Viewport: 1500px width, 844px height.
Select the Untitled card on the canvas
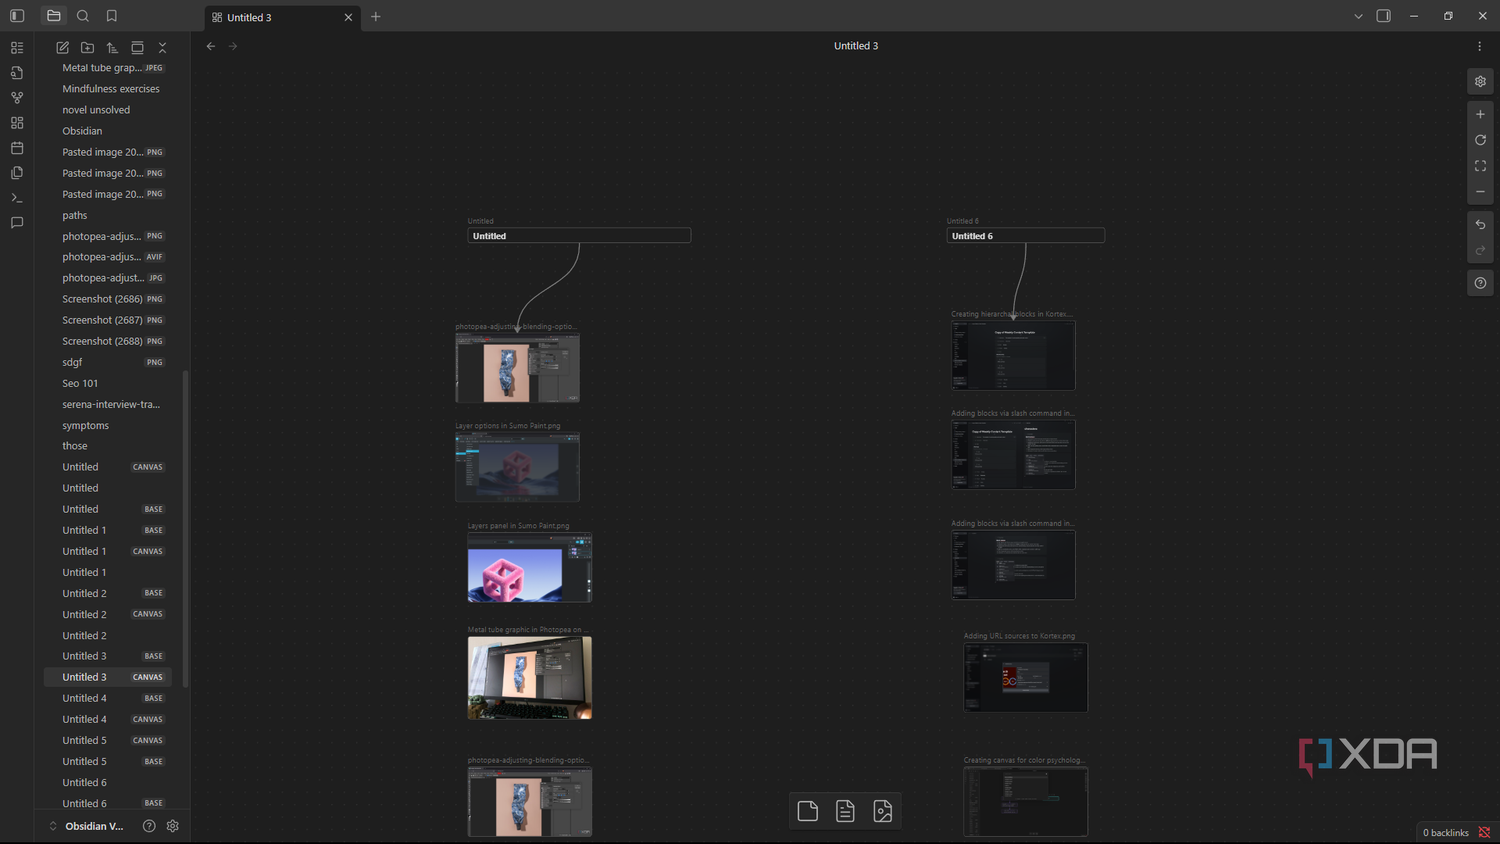click(579, 236)
